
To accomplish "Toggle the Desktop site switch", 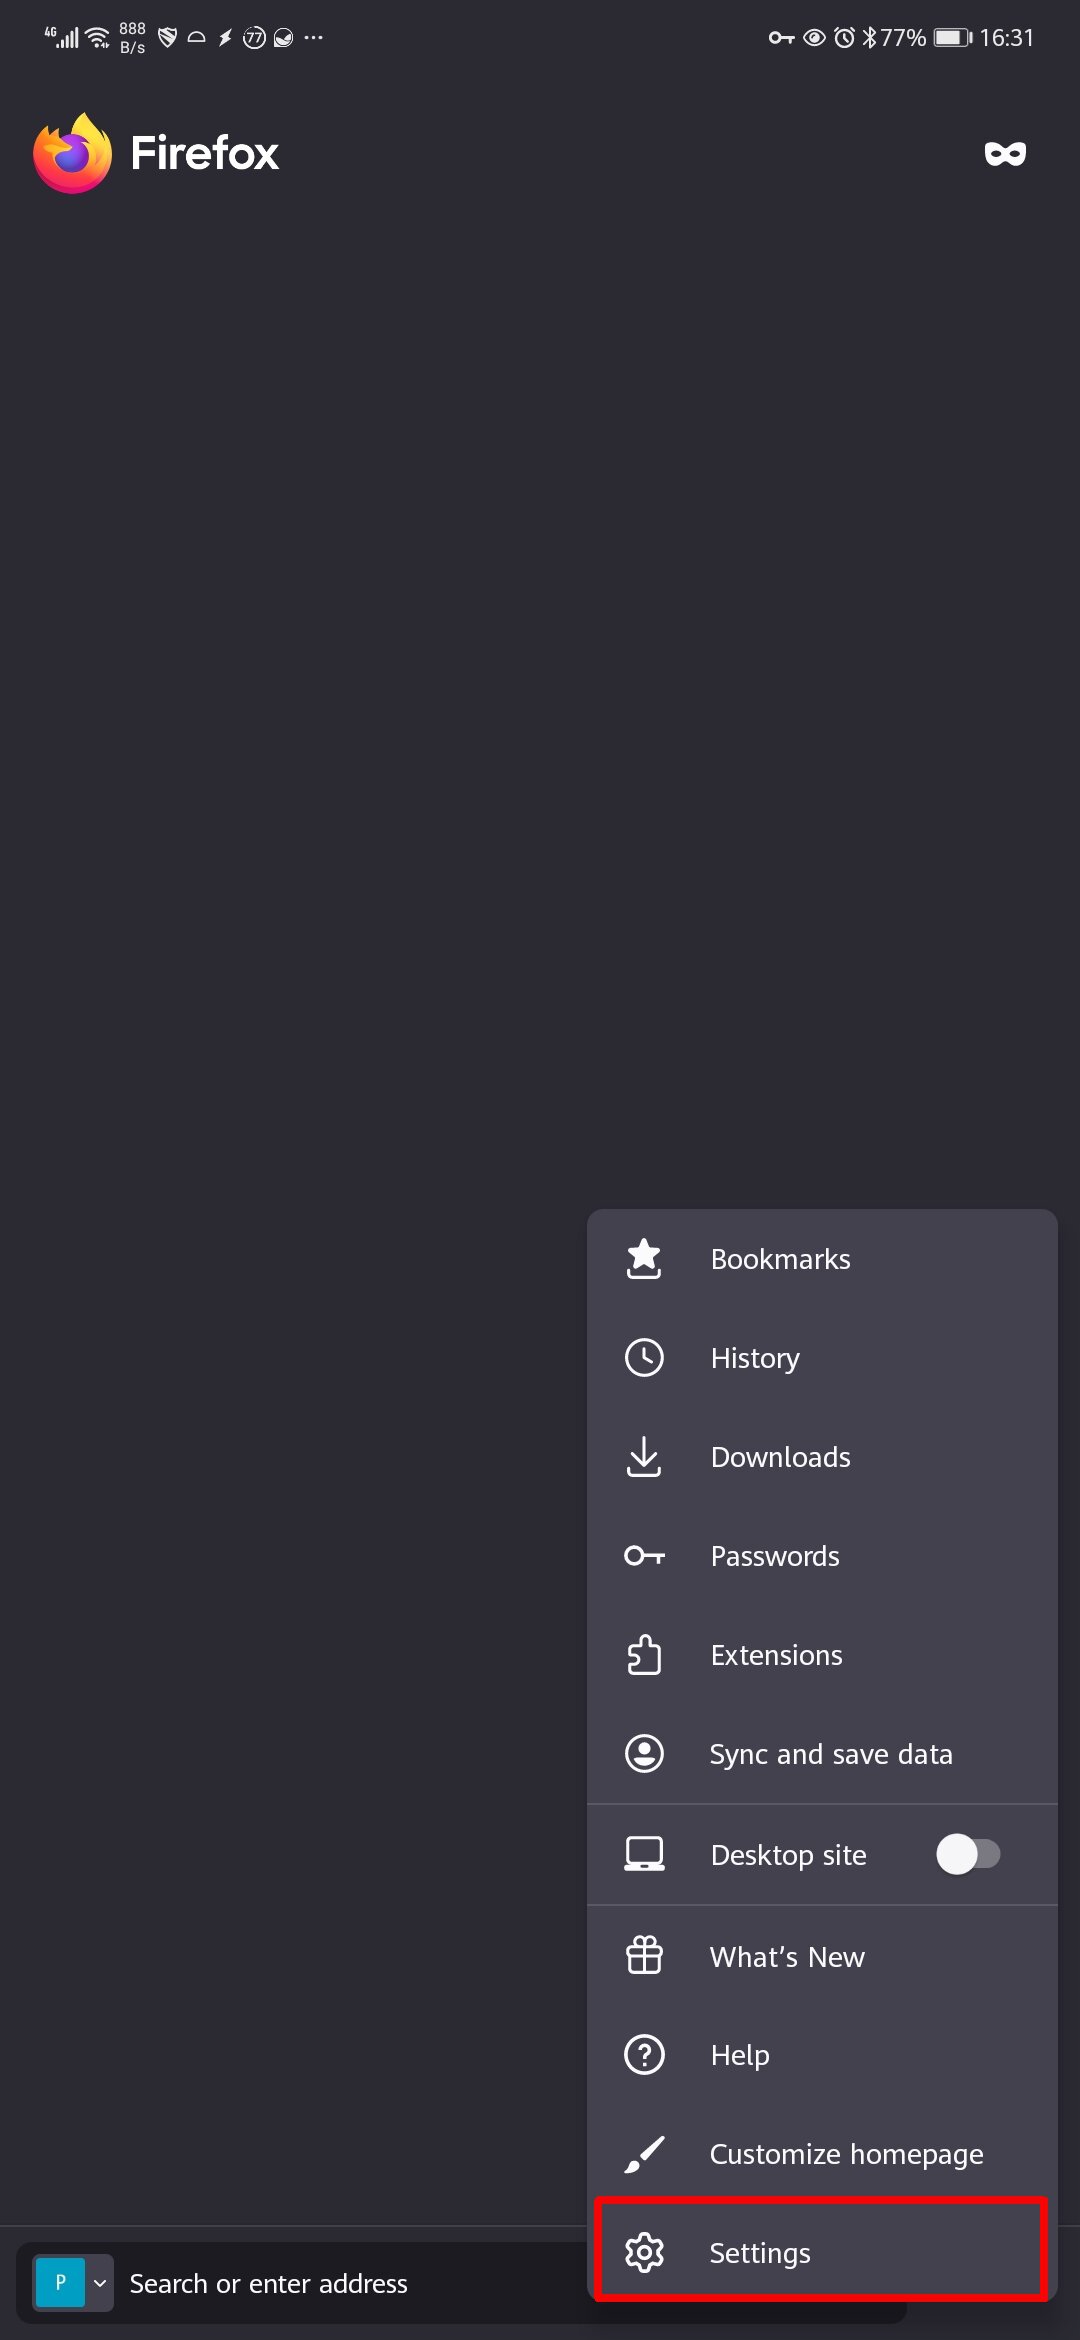I will (x=967, y=1855).
